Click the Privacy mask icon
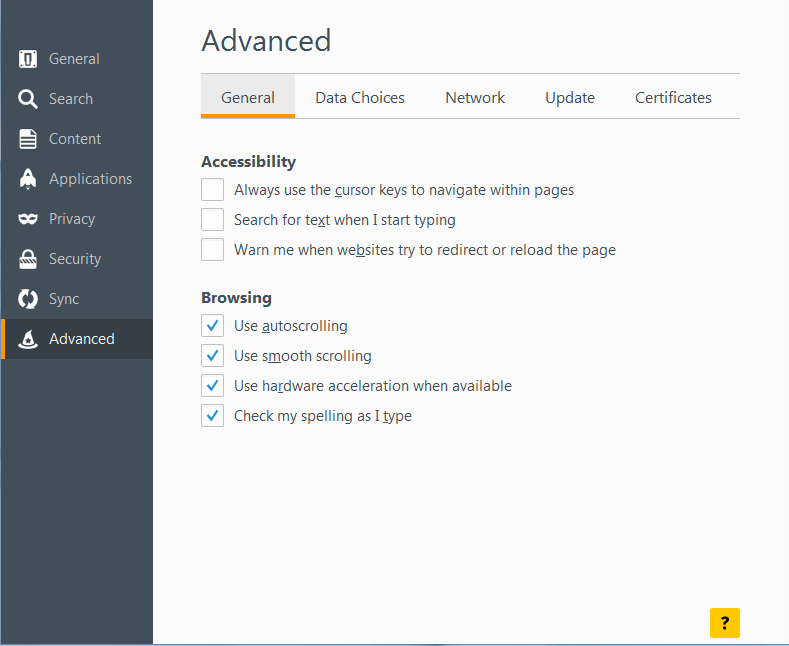This screenshot has width=789, height=646. pyautogui.click(x=28, y=219)
